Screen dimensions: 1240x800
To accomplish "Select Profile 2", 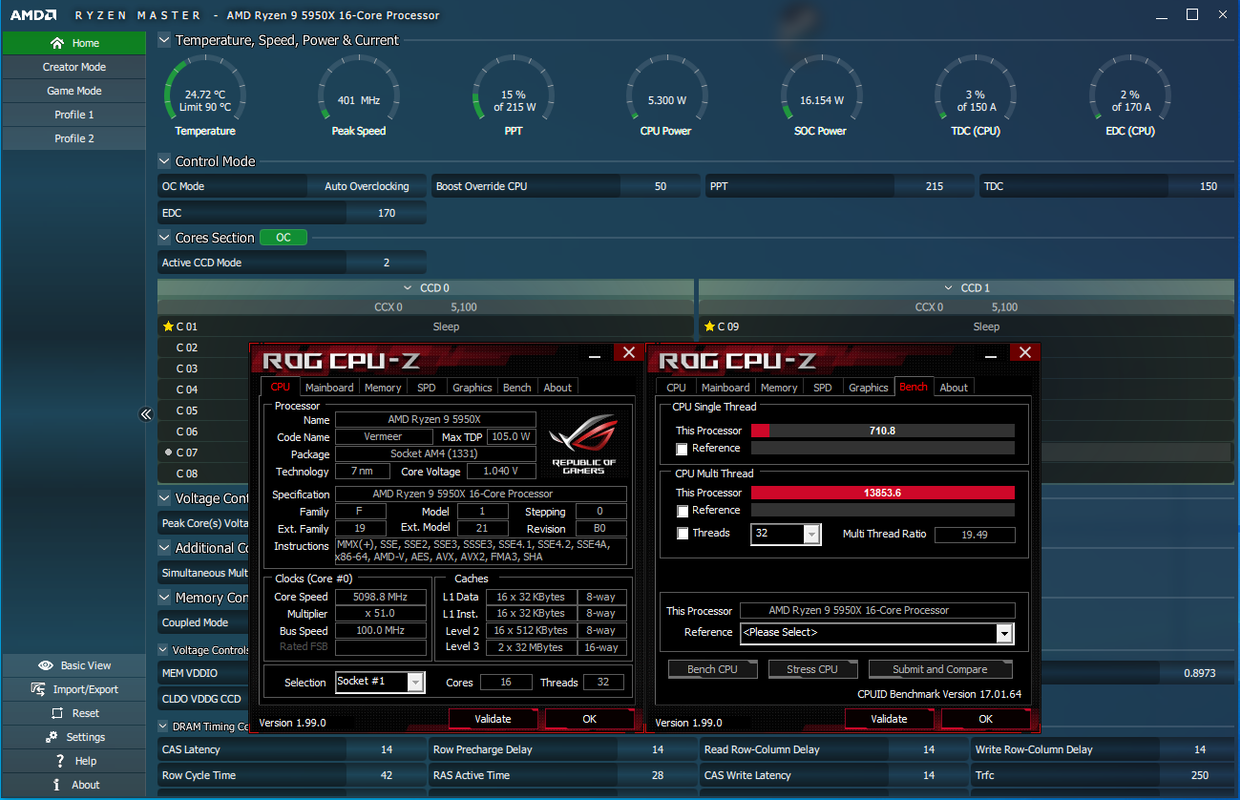I will 74,139.
